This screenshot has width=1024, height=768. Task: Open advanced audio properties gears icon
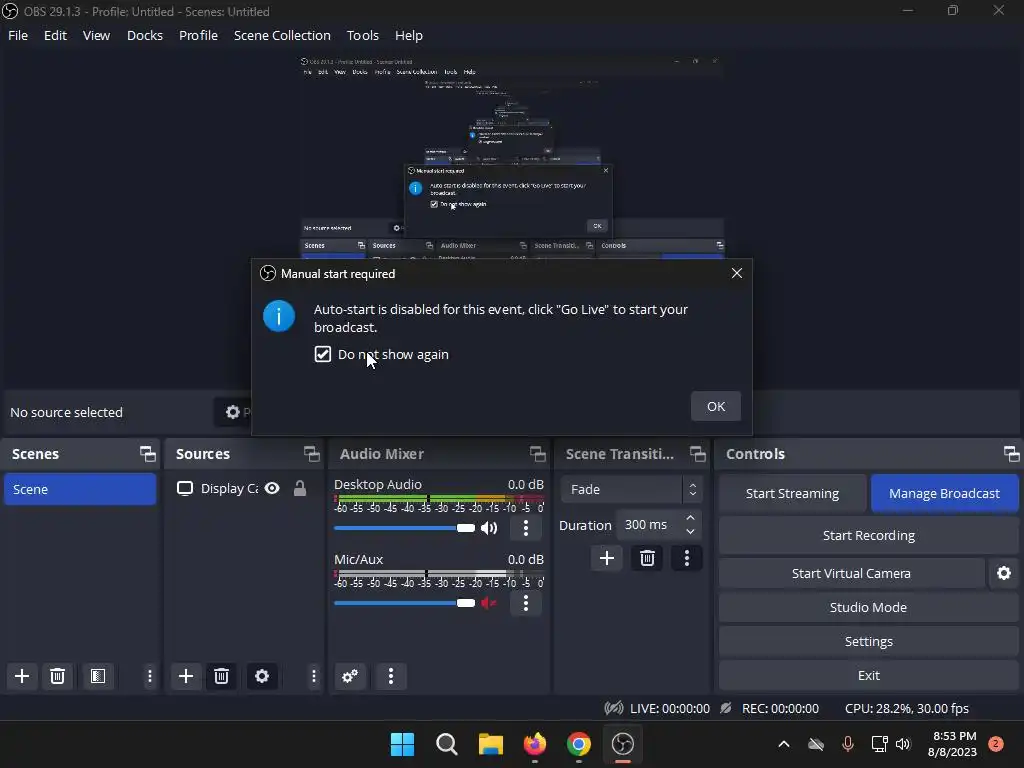tap(350, 676)
